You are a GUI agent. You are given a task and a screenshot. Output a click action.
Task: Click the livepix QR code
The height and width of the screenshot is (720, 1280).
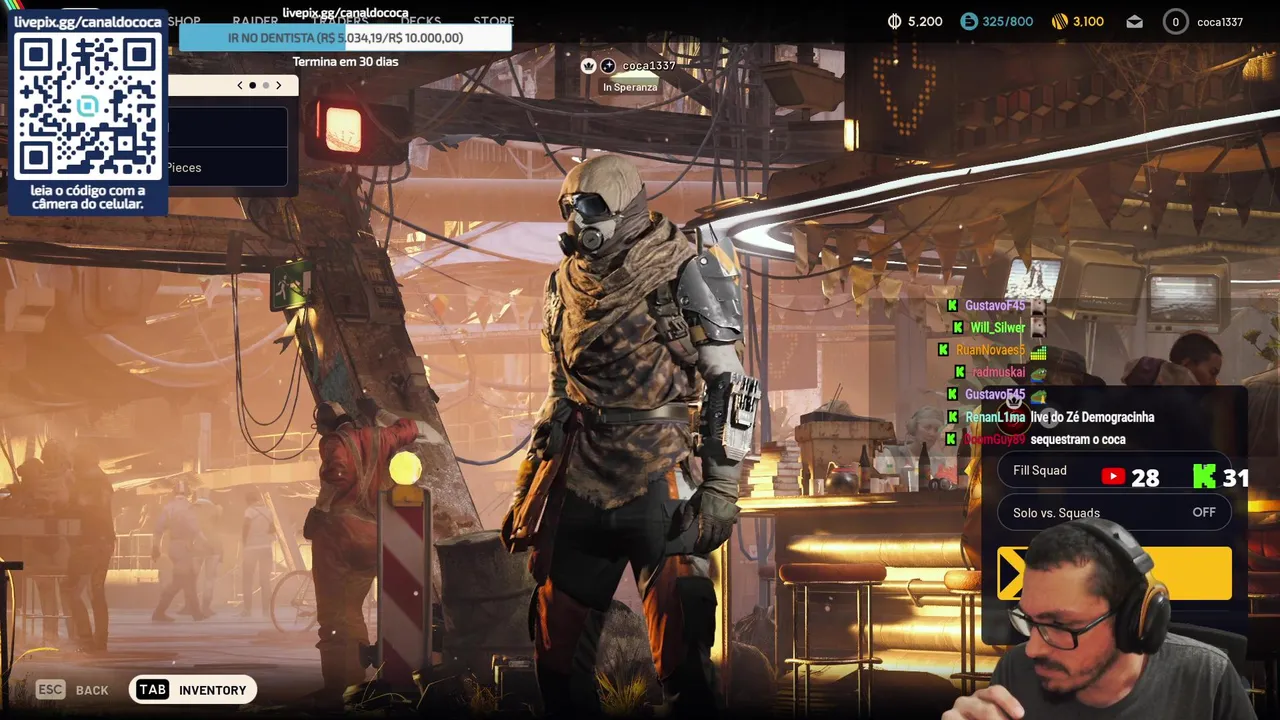[88, 106]
